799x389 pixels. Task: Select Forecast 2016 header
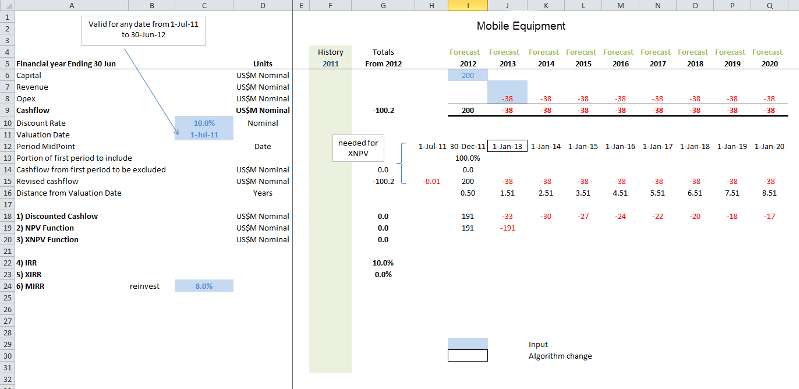tap(618, 58)
